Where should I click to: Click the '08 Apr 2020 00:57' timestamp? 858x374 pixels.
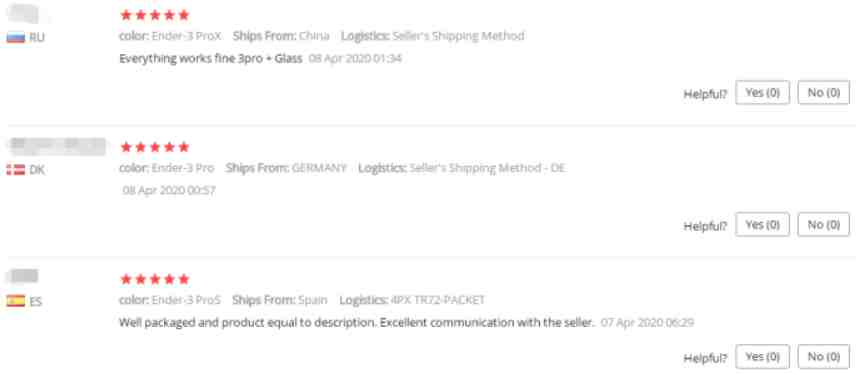tap(169, 191)
